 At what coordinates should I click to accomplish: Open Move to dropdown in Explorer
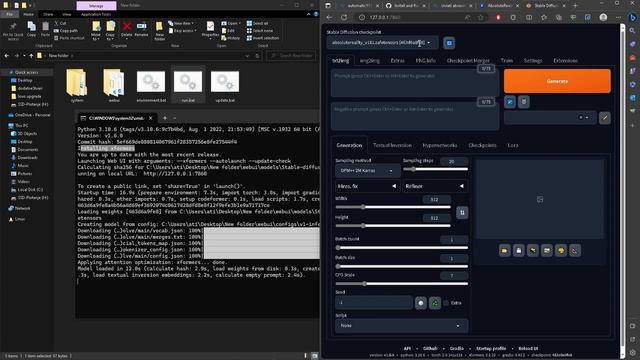point(96,31)
